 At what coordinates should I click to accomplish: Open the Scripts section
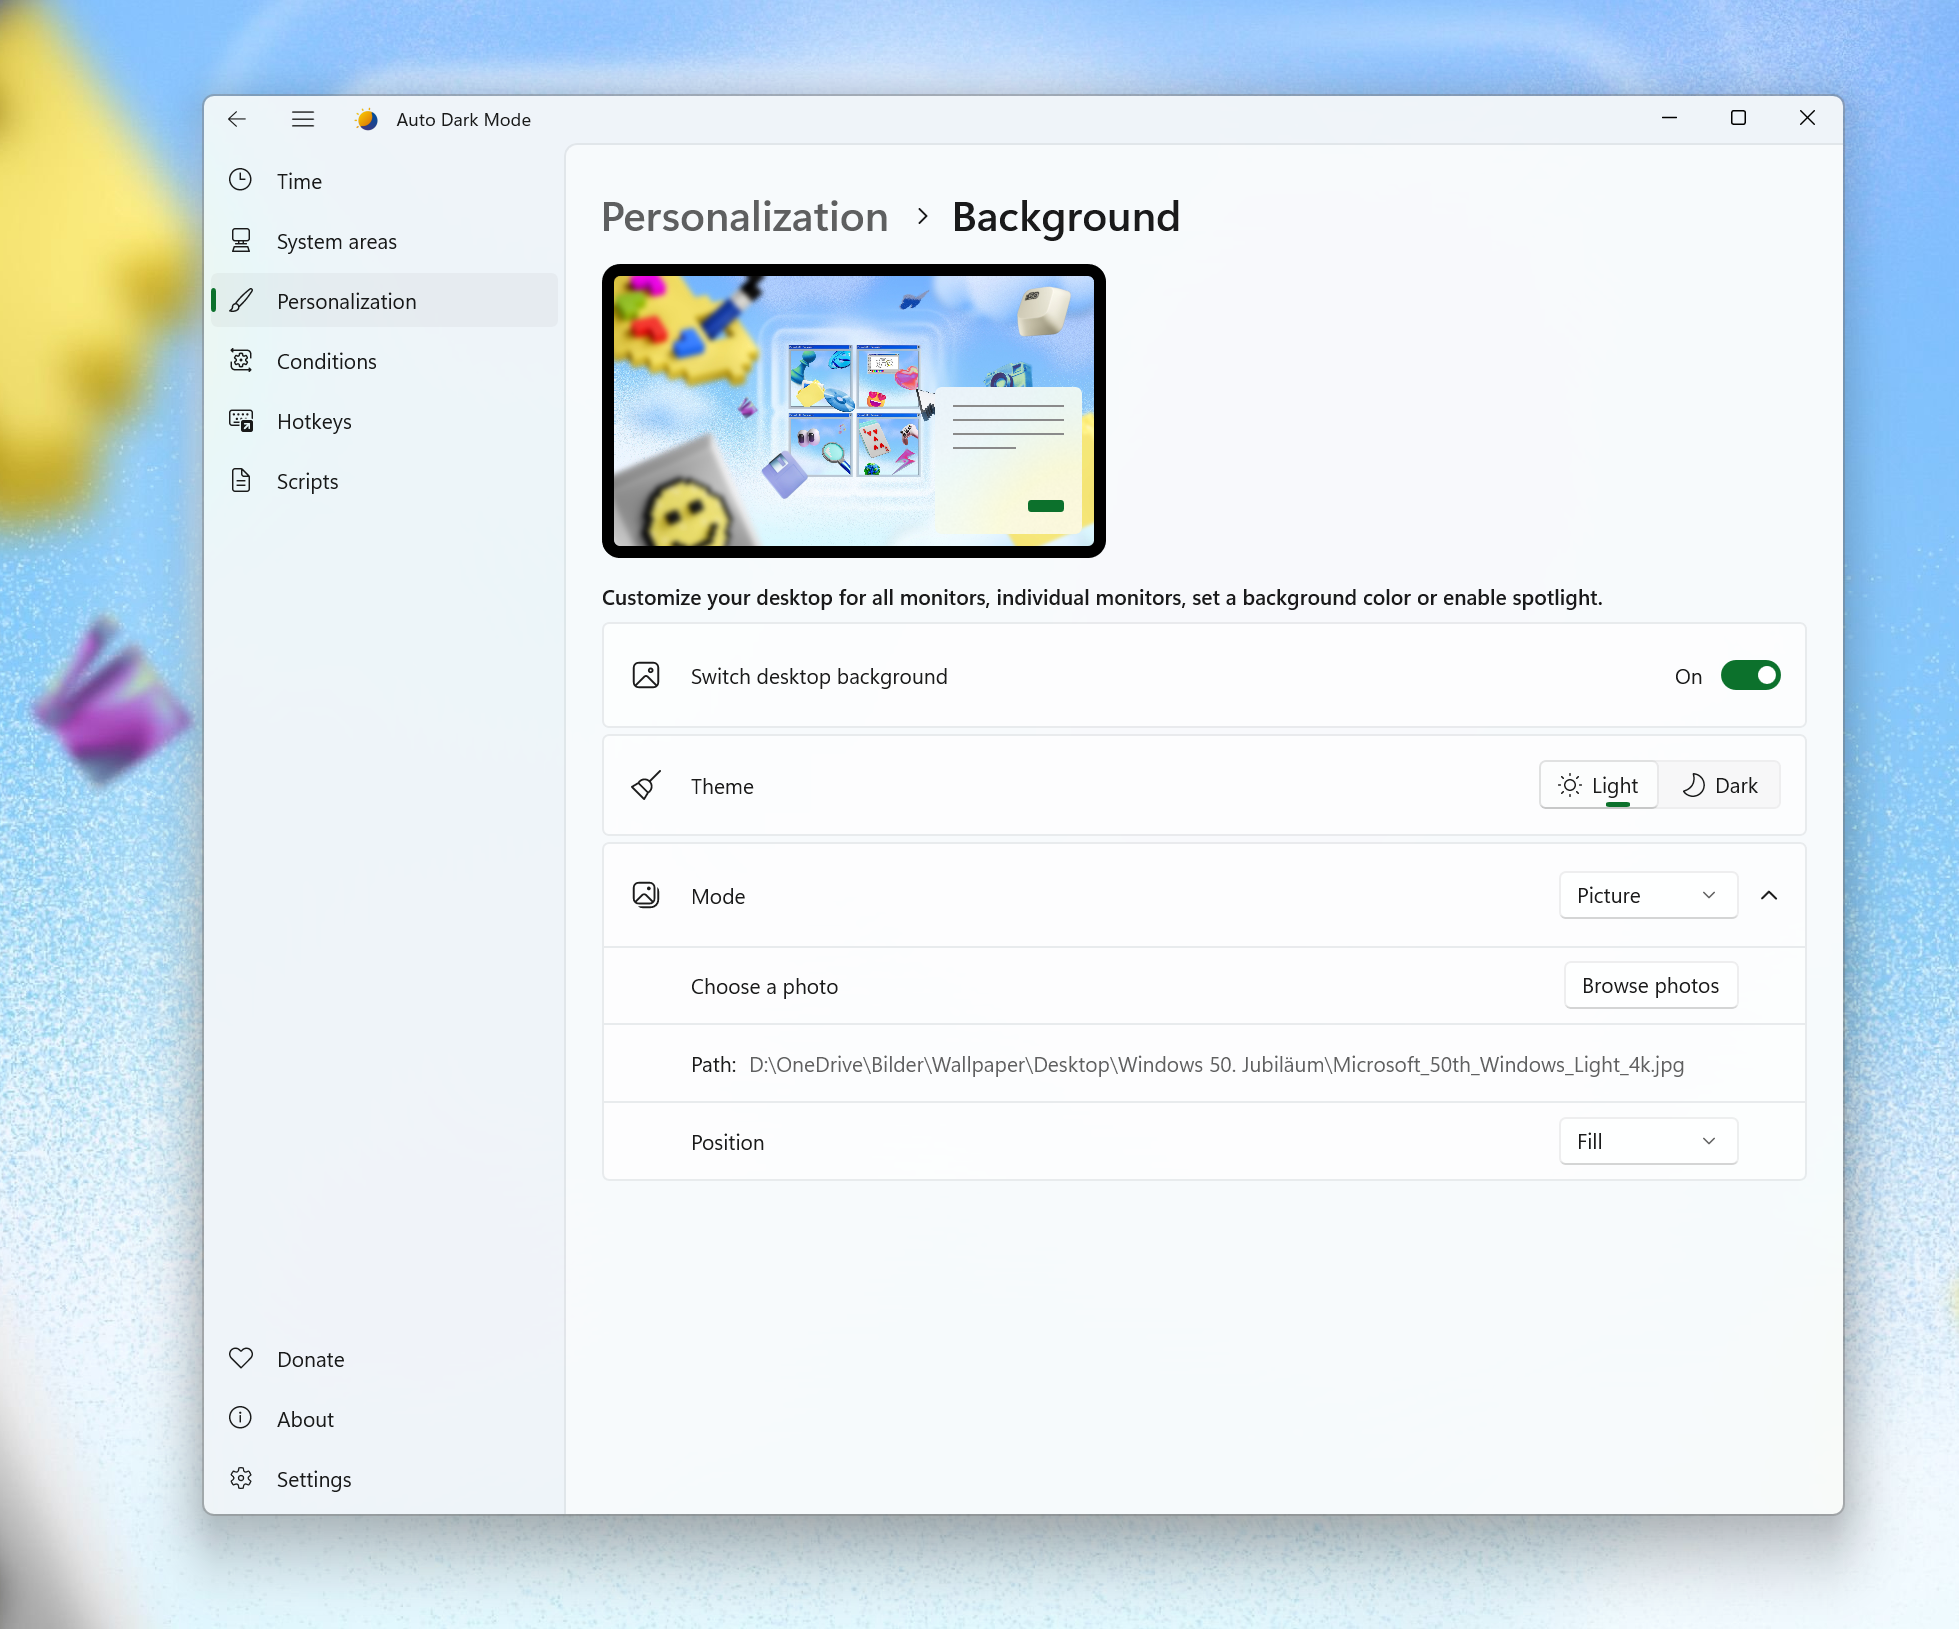(384, 481)
